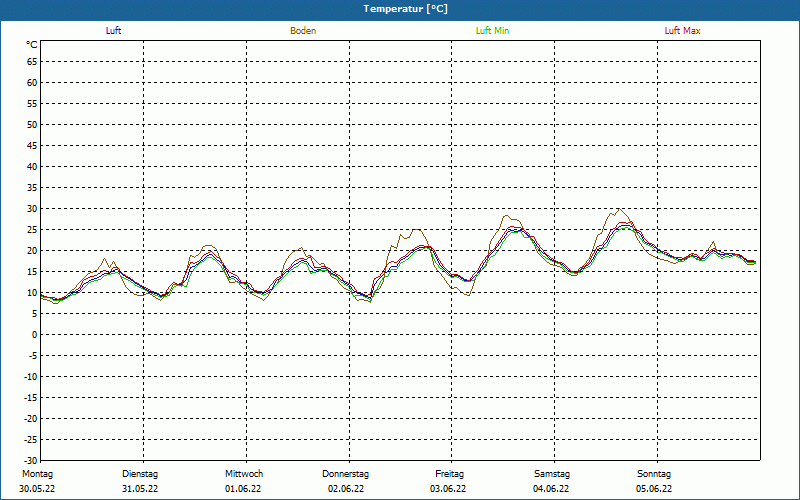The width and height of the screenshot is (800, 500).
Task: Select the green 'Luft Min' legend label
Action: [492, 31]
